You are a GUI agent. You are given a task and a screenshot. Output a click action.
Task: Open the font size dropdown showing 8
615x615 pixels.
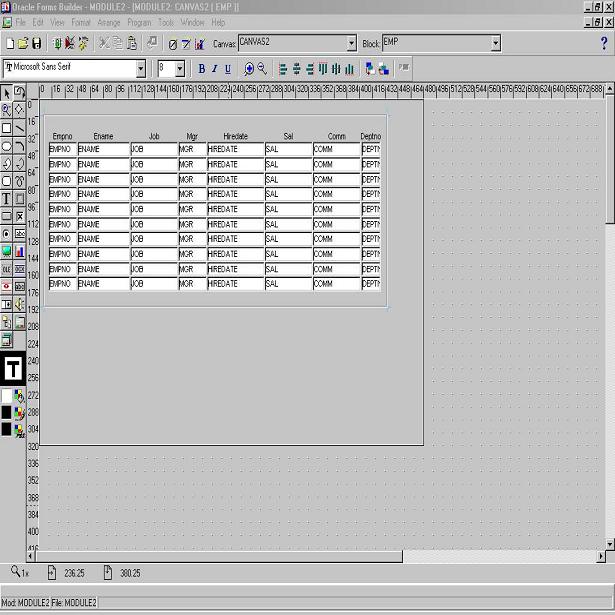tap(180, 69)
